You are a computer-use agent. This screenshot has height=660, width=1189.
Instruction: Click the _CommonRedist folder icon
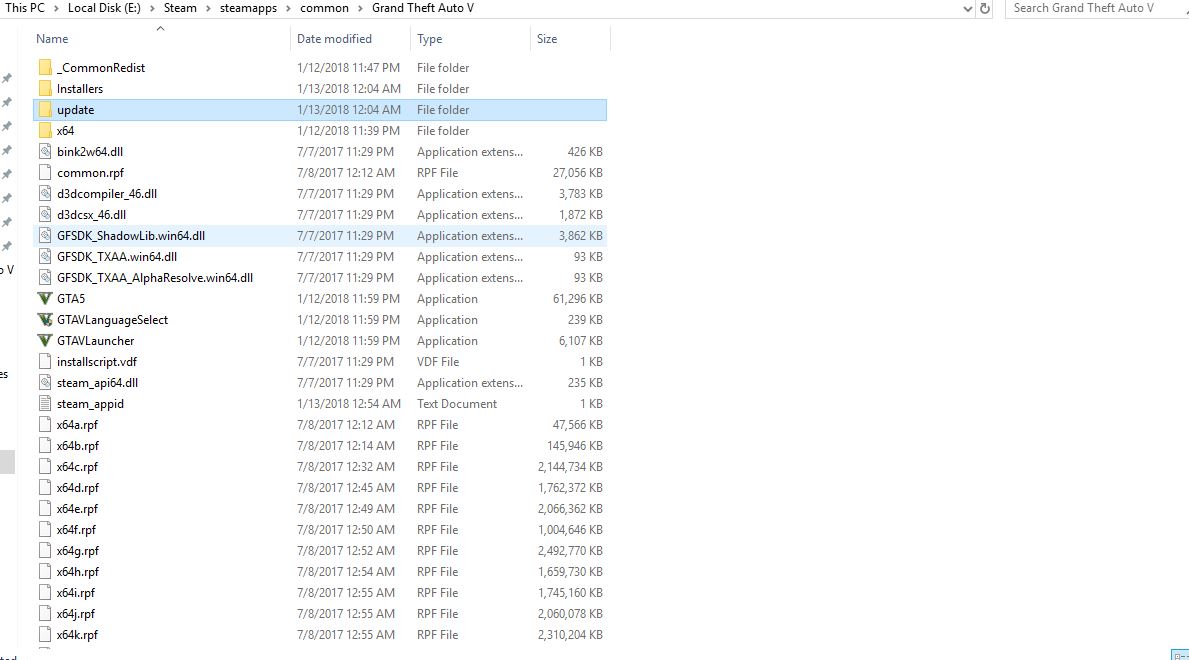45,68
